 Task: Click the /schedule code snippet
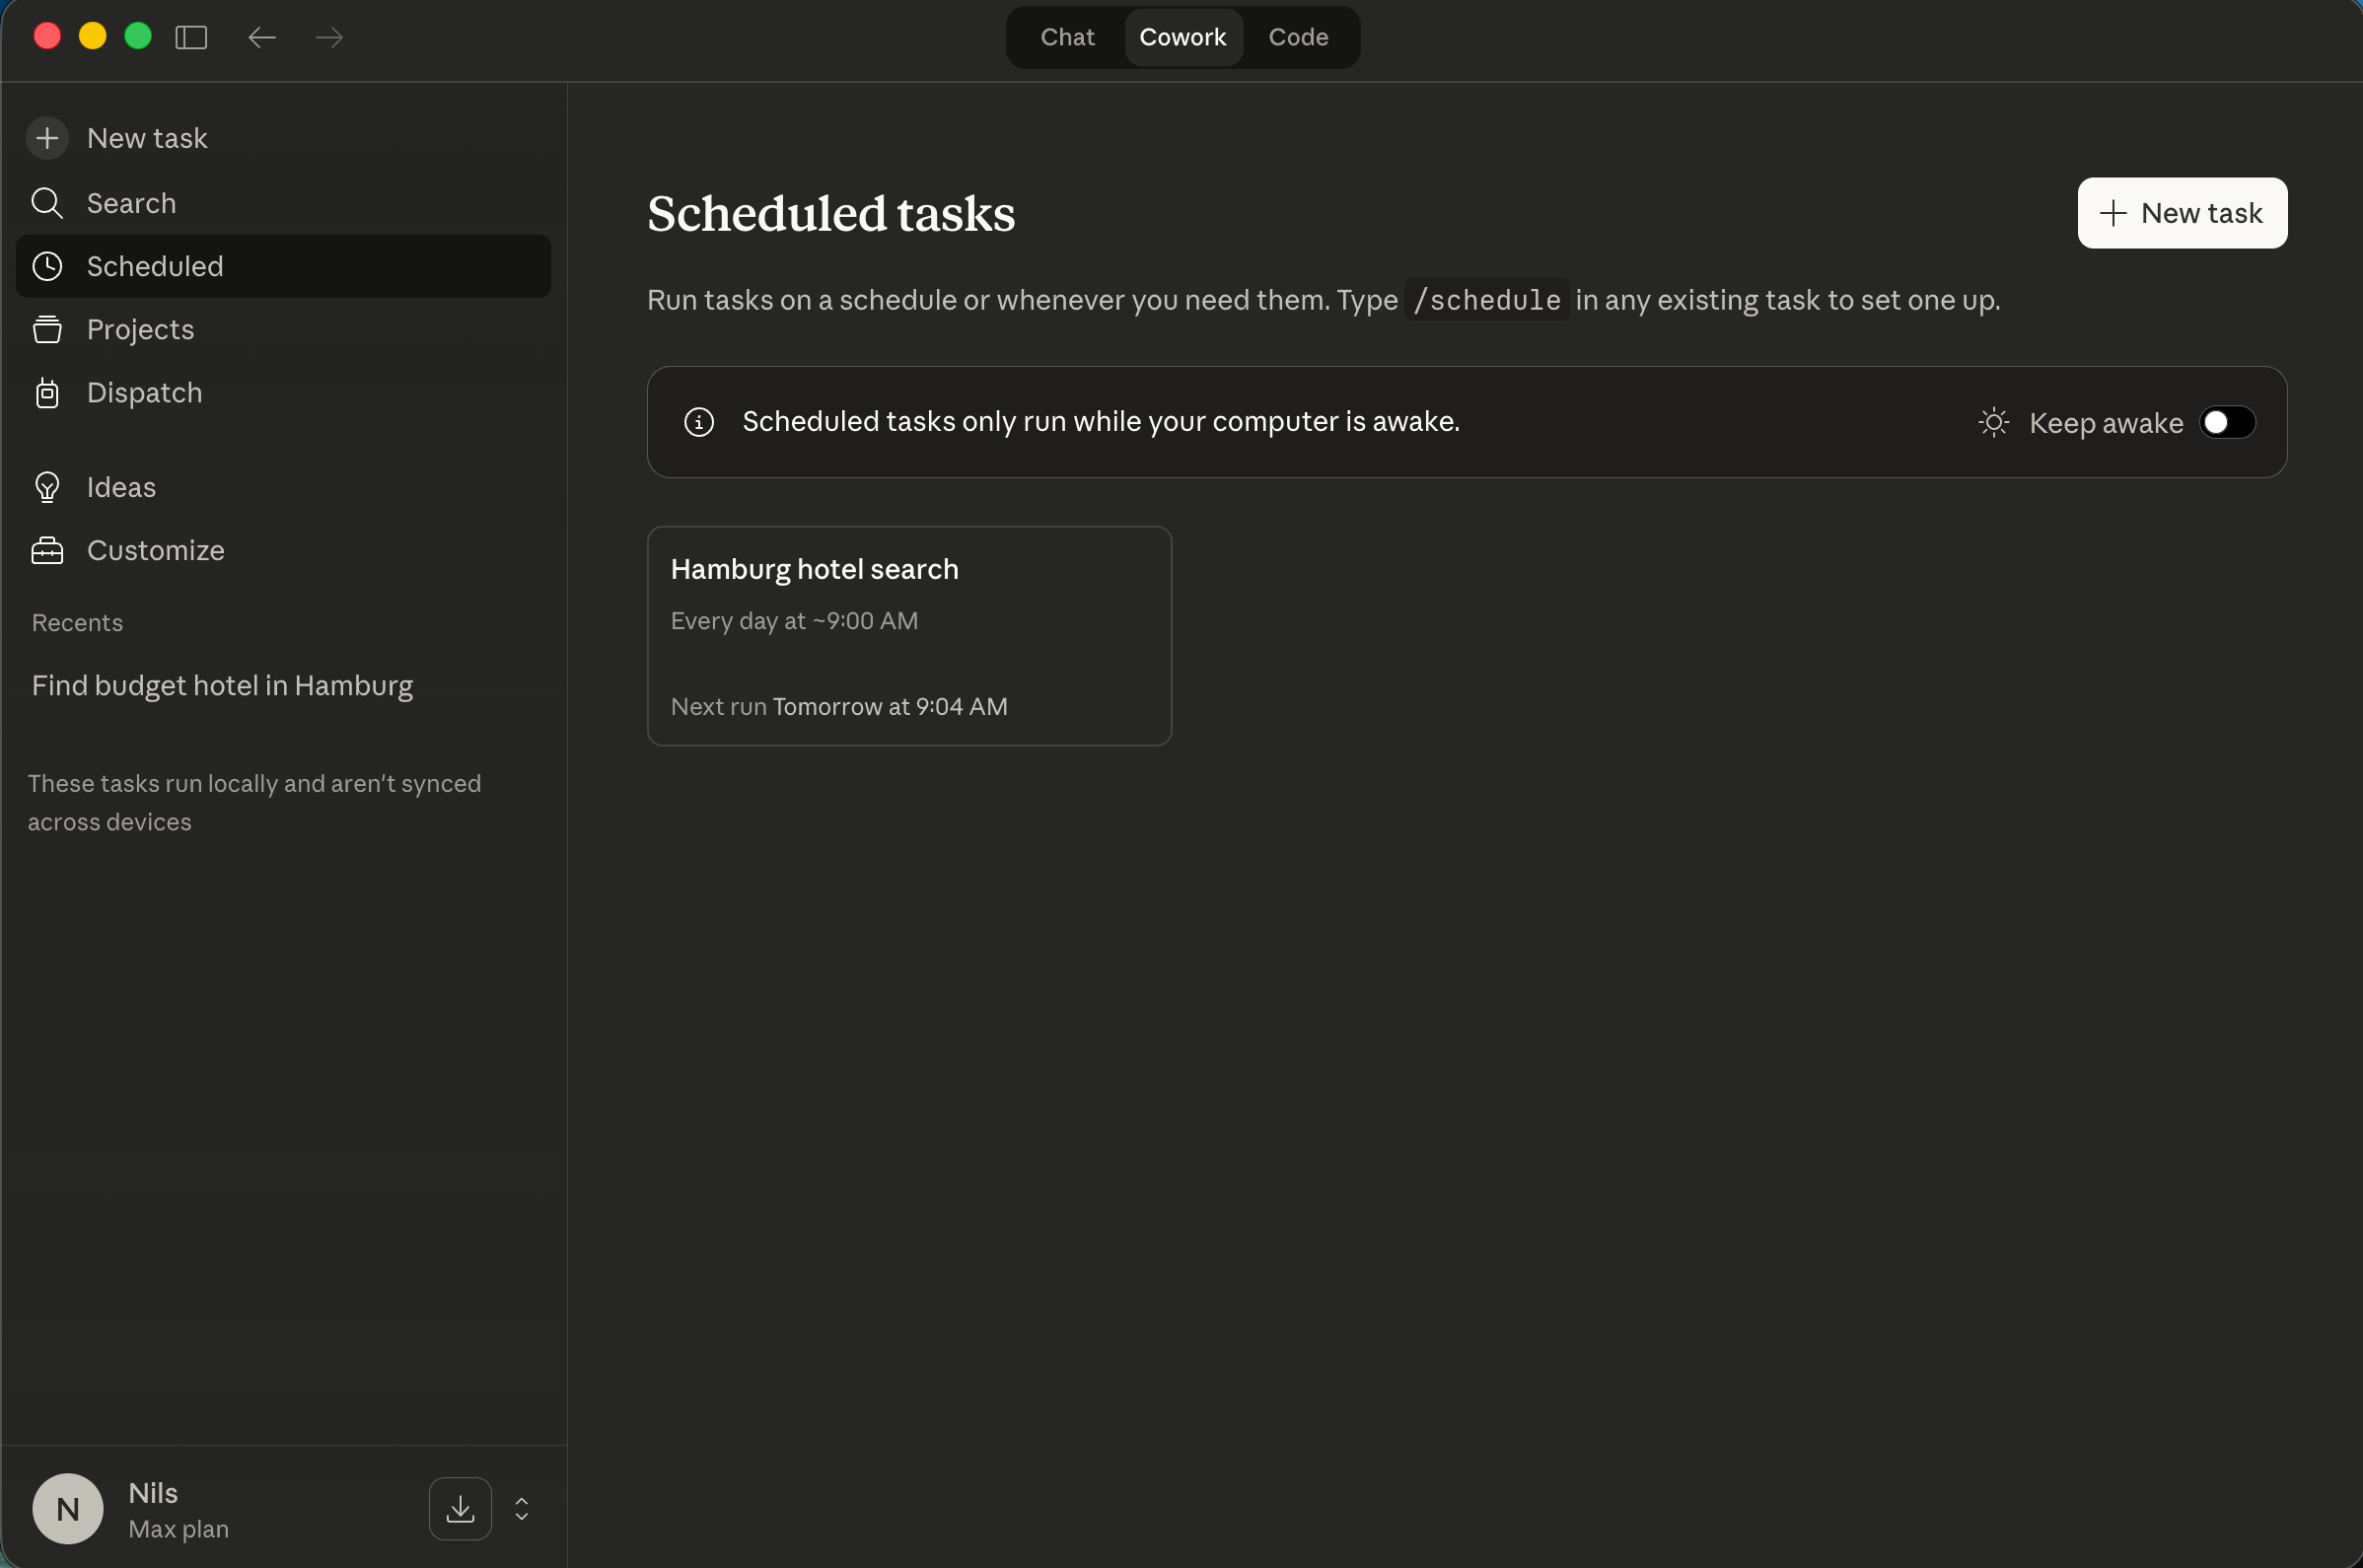coord(1486,300)
